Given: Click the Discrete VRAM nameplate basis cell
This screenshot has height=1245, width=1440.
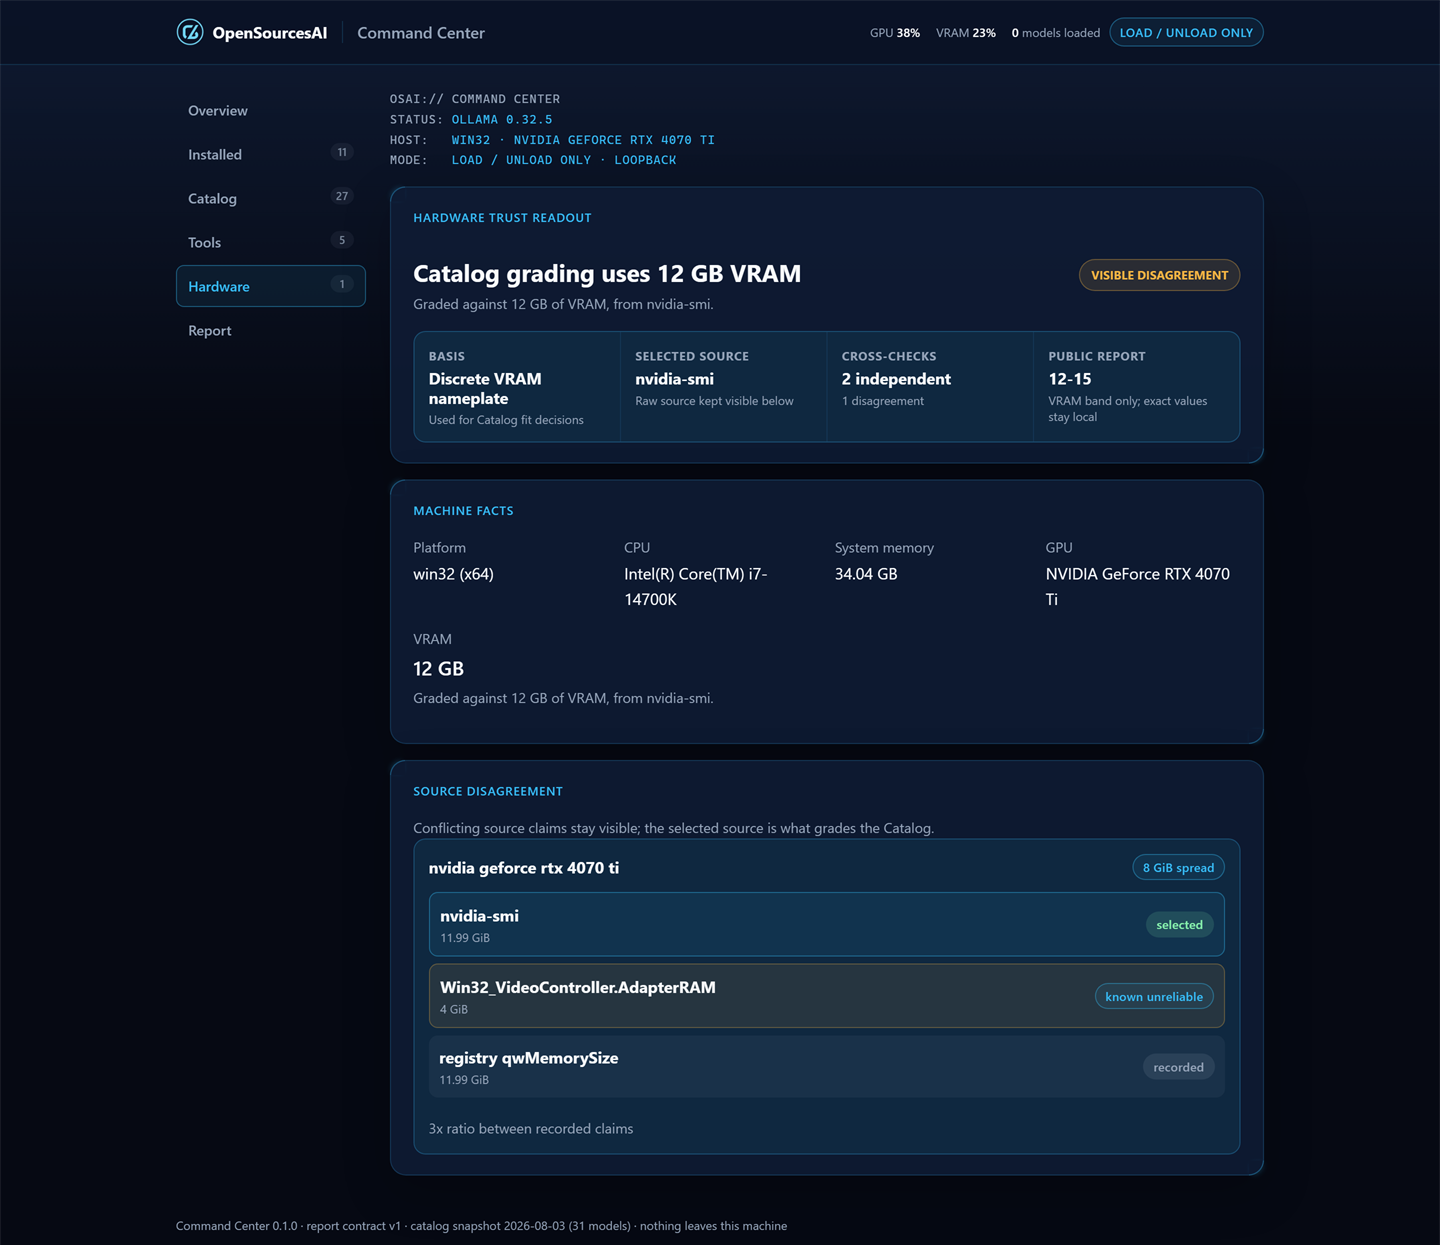Looking at the screenshot, I should [517, 387].
